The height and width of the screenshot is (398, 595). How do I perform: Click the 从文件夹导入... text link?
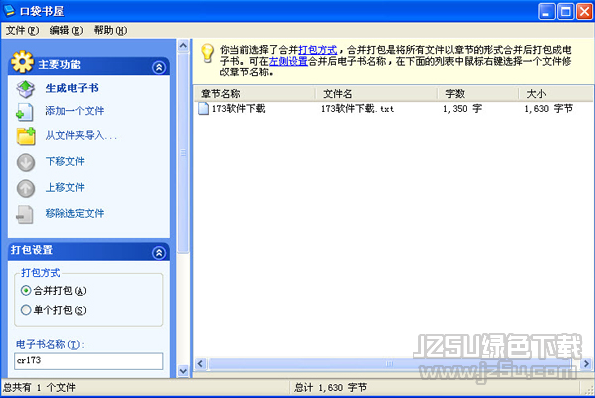point(81,135)
